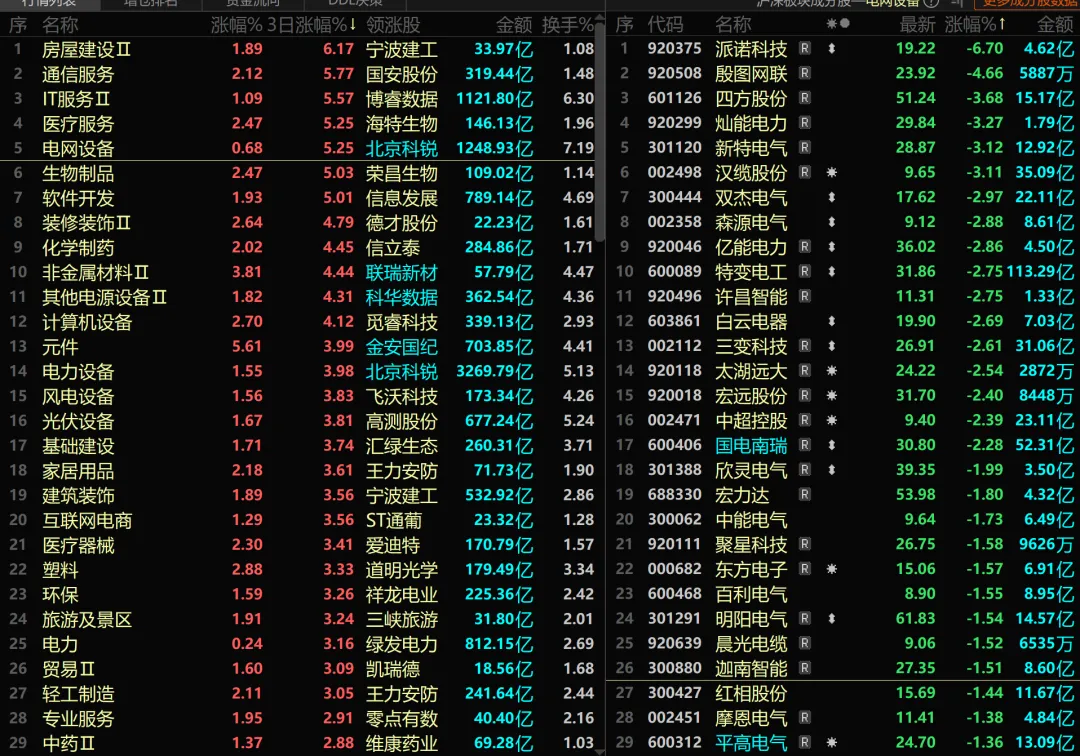Click the R badge beside 灿能电力
This screenshot has height=756, width=1080.
pos(804,123)
